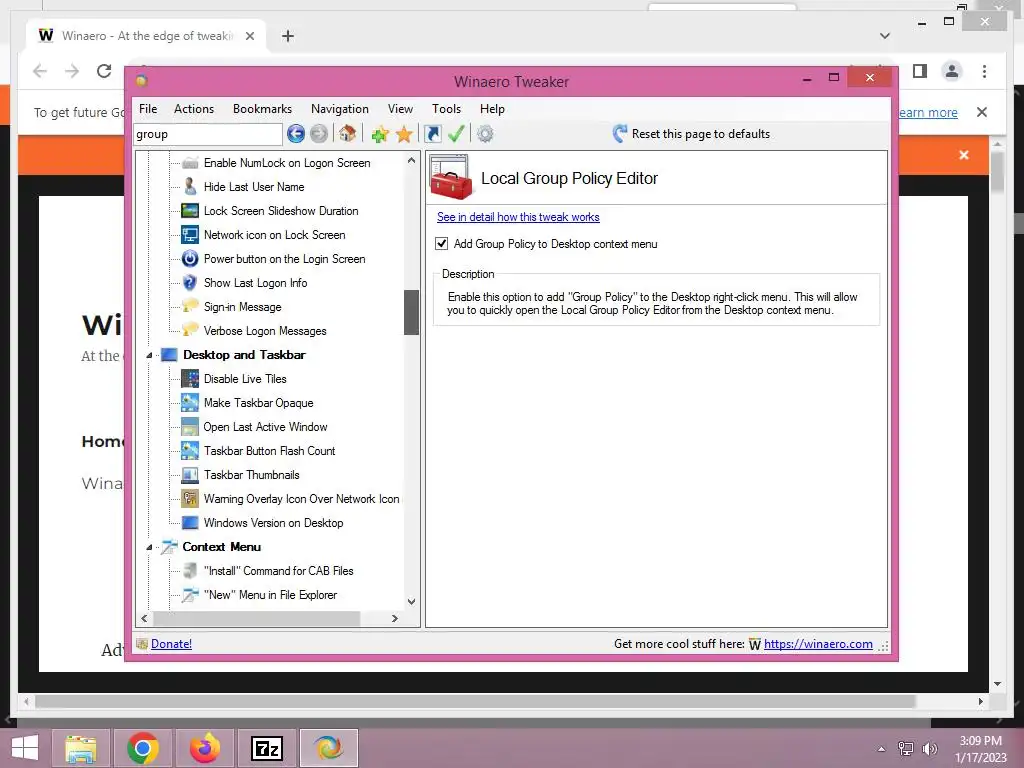Screen dimensions: 1024x768
Task: Open the File menu
Action: (148, 109)
